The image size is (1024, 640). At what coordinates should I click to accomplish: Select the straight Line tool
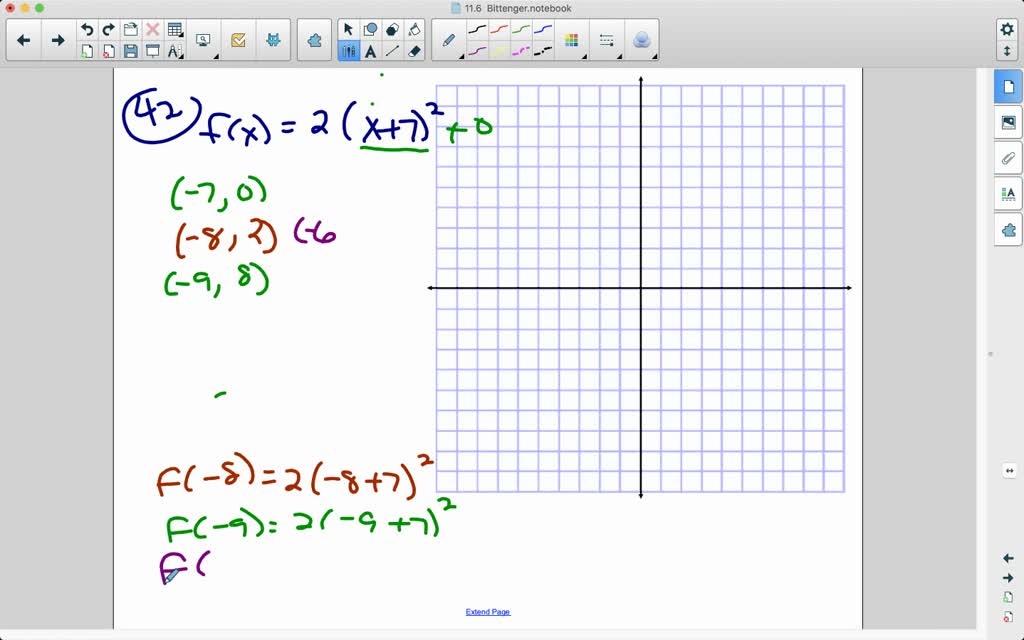tap(391, 51)
